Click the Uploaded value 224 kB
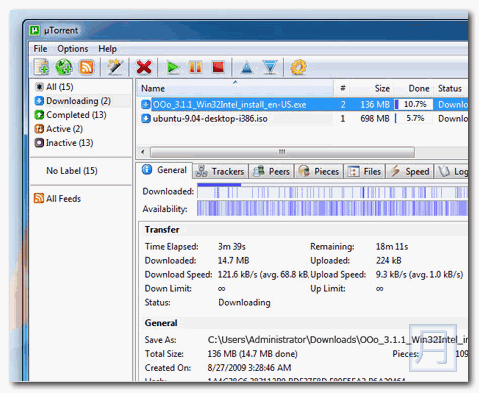The width and height of the screenshot is (479, 393). pyautogui.click(x=388, y=260)
